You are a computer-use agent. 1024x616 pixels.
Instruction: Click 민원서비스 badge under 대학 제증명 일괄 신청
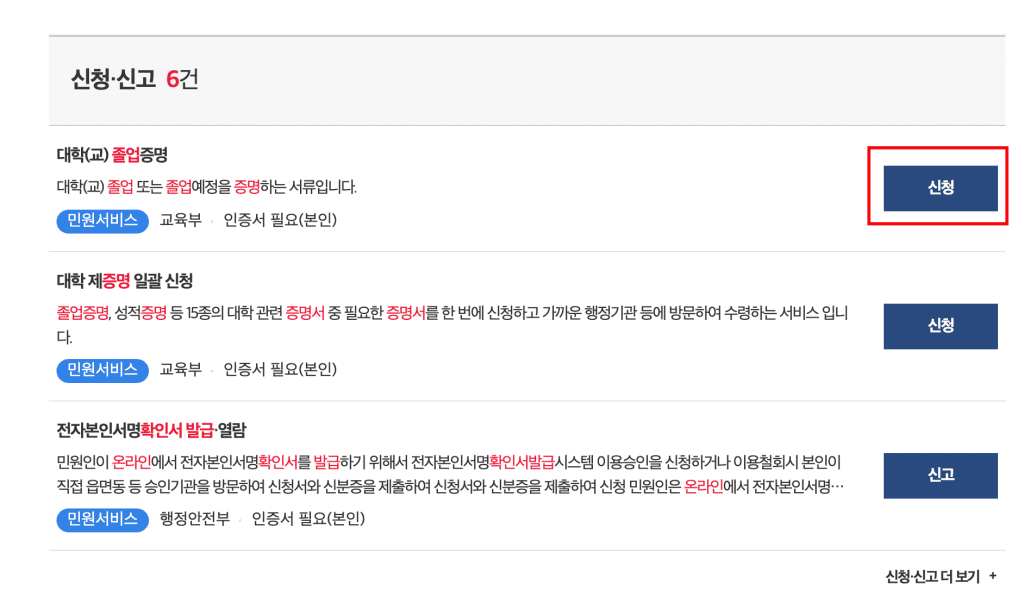pos(102,370)
